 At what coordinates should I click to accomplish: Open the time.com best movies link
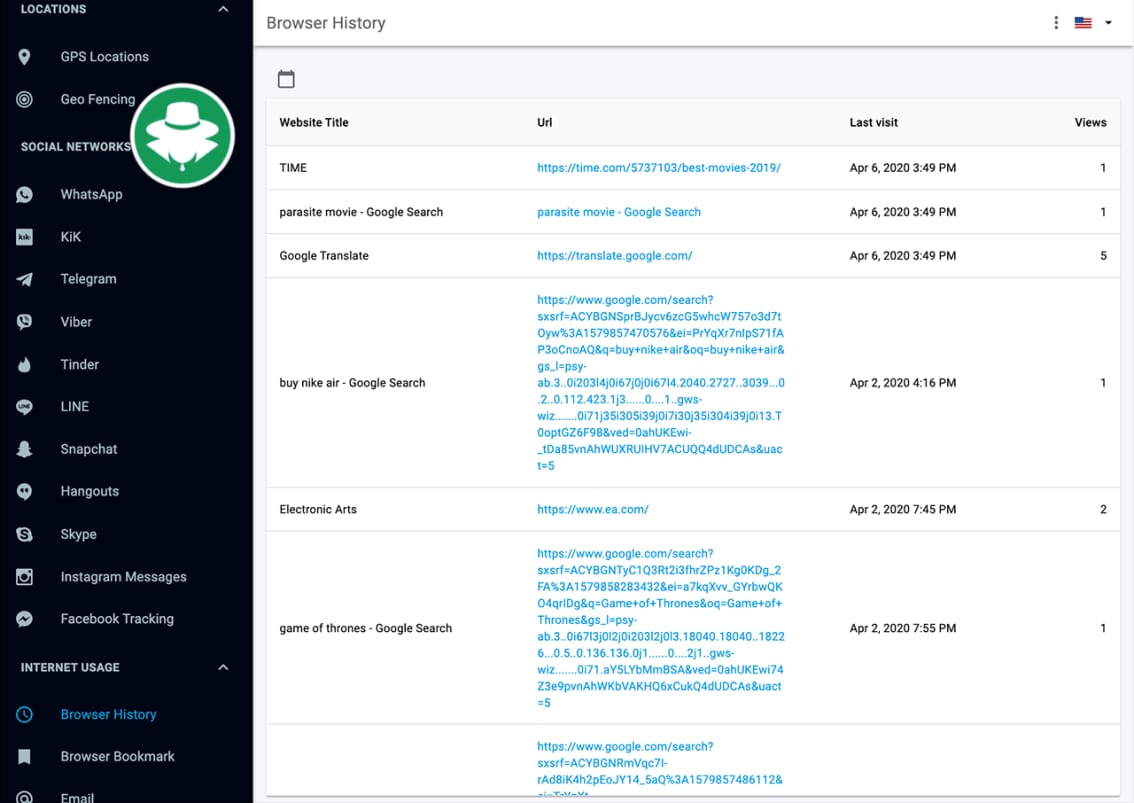[658, 168]
